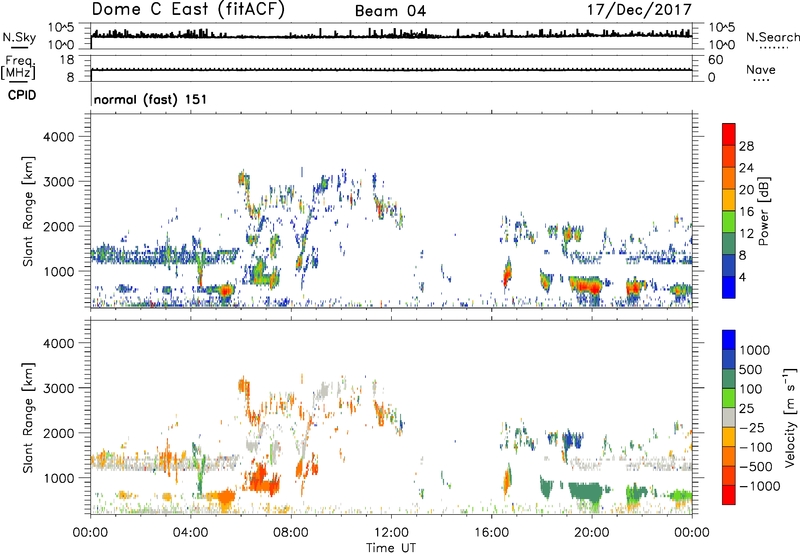The width and height of the screenshot is (800, 554).
Task: Click the 'Beam 04' label
Action: coord(390,11)
